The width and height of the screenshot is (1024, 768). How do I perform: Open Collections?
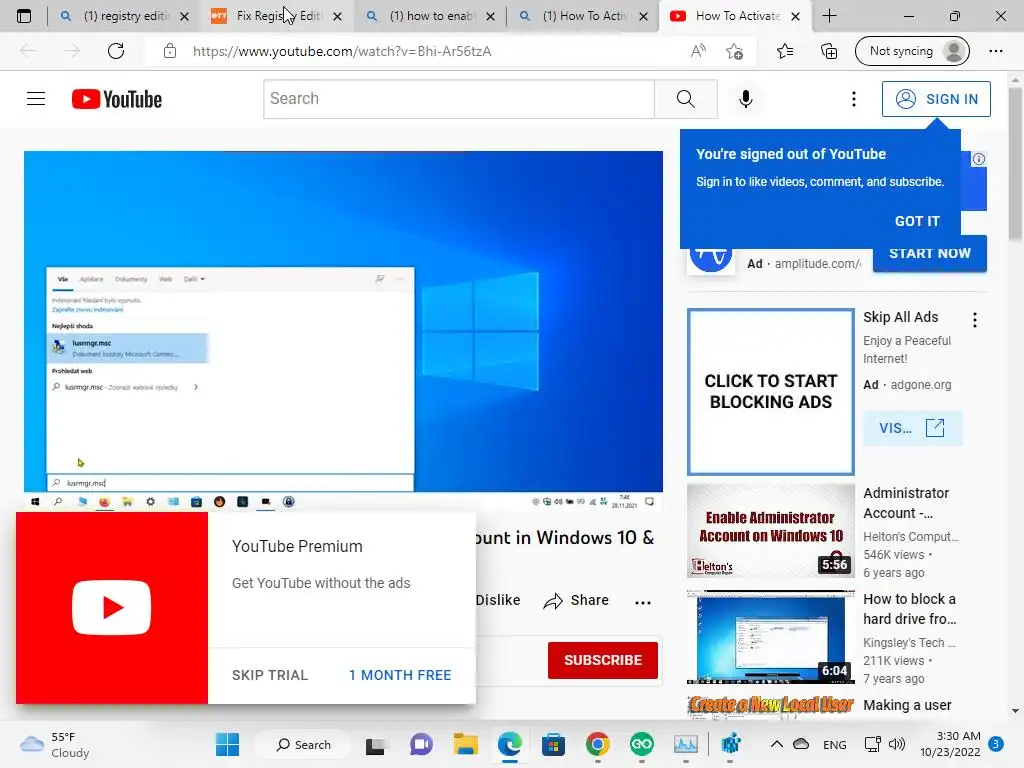829,51
